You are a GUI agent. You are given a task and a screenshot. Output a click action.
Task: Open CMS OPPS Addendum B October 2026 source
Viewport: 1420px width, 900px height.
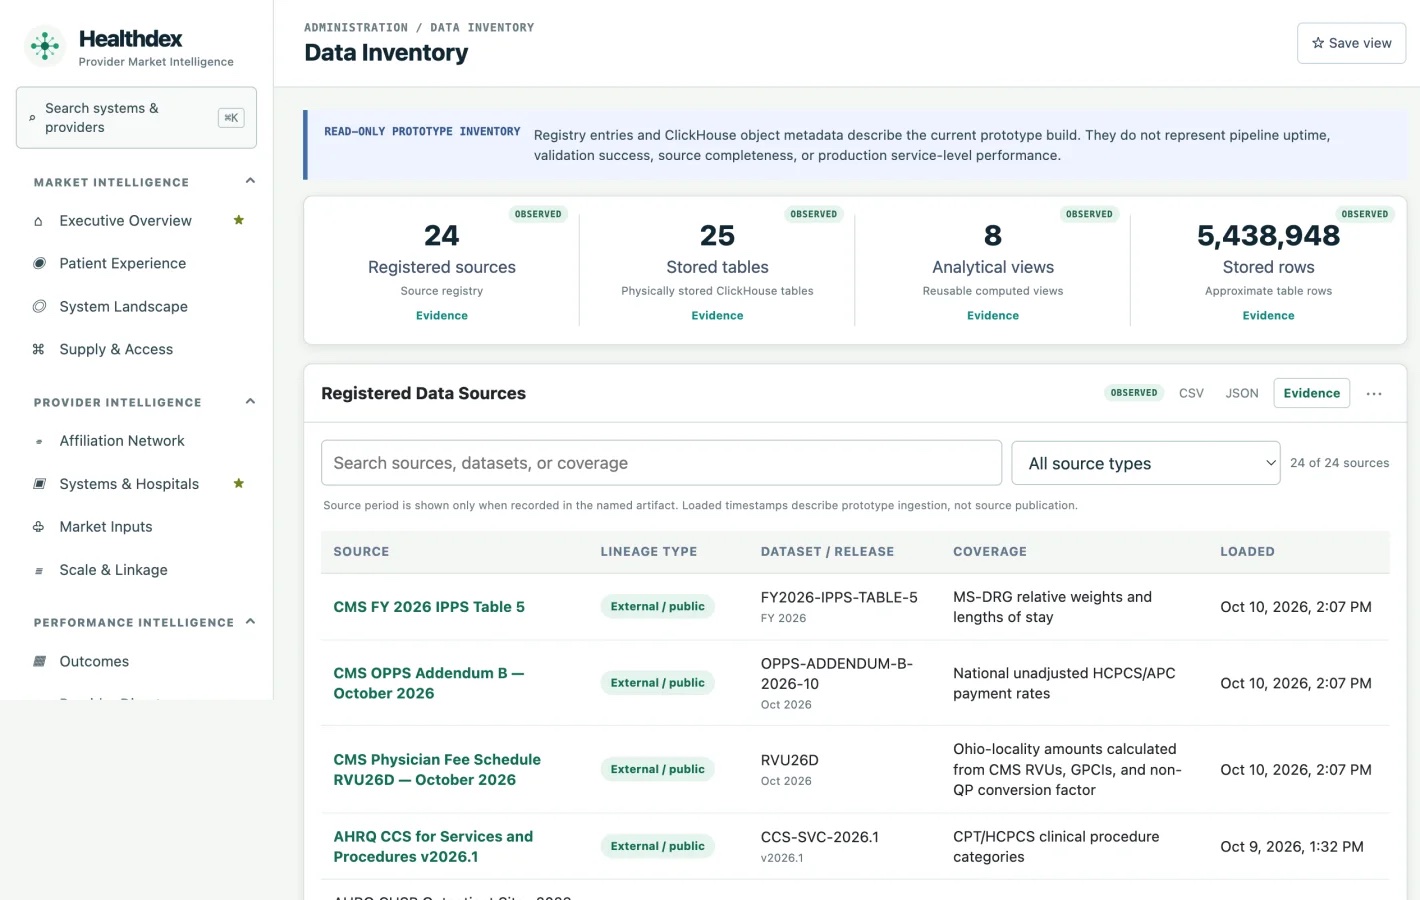point(429,683)
